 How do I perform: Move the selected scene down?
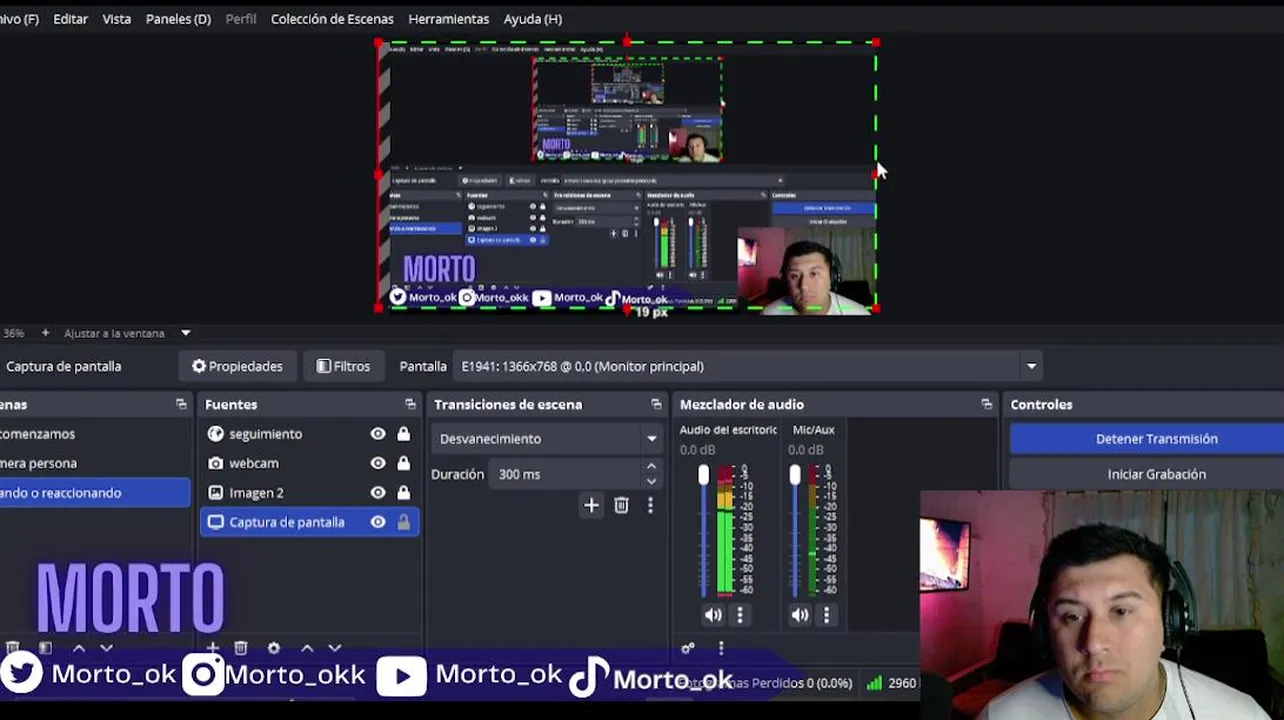[107, 648]
